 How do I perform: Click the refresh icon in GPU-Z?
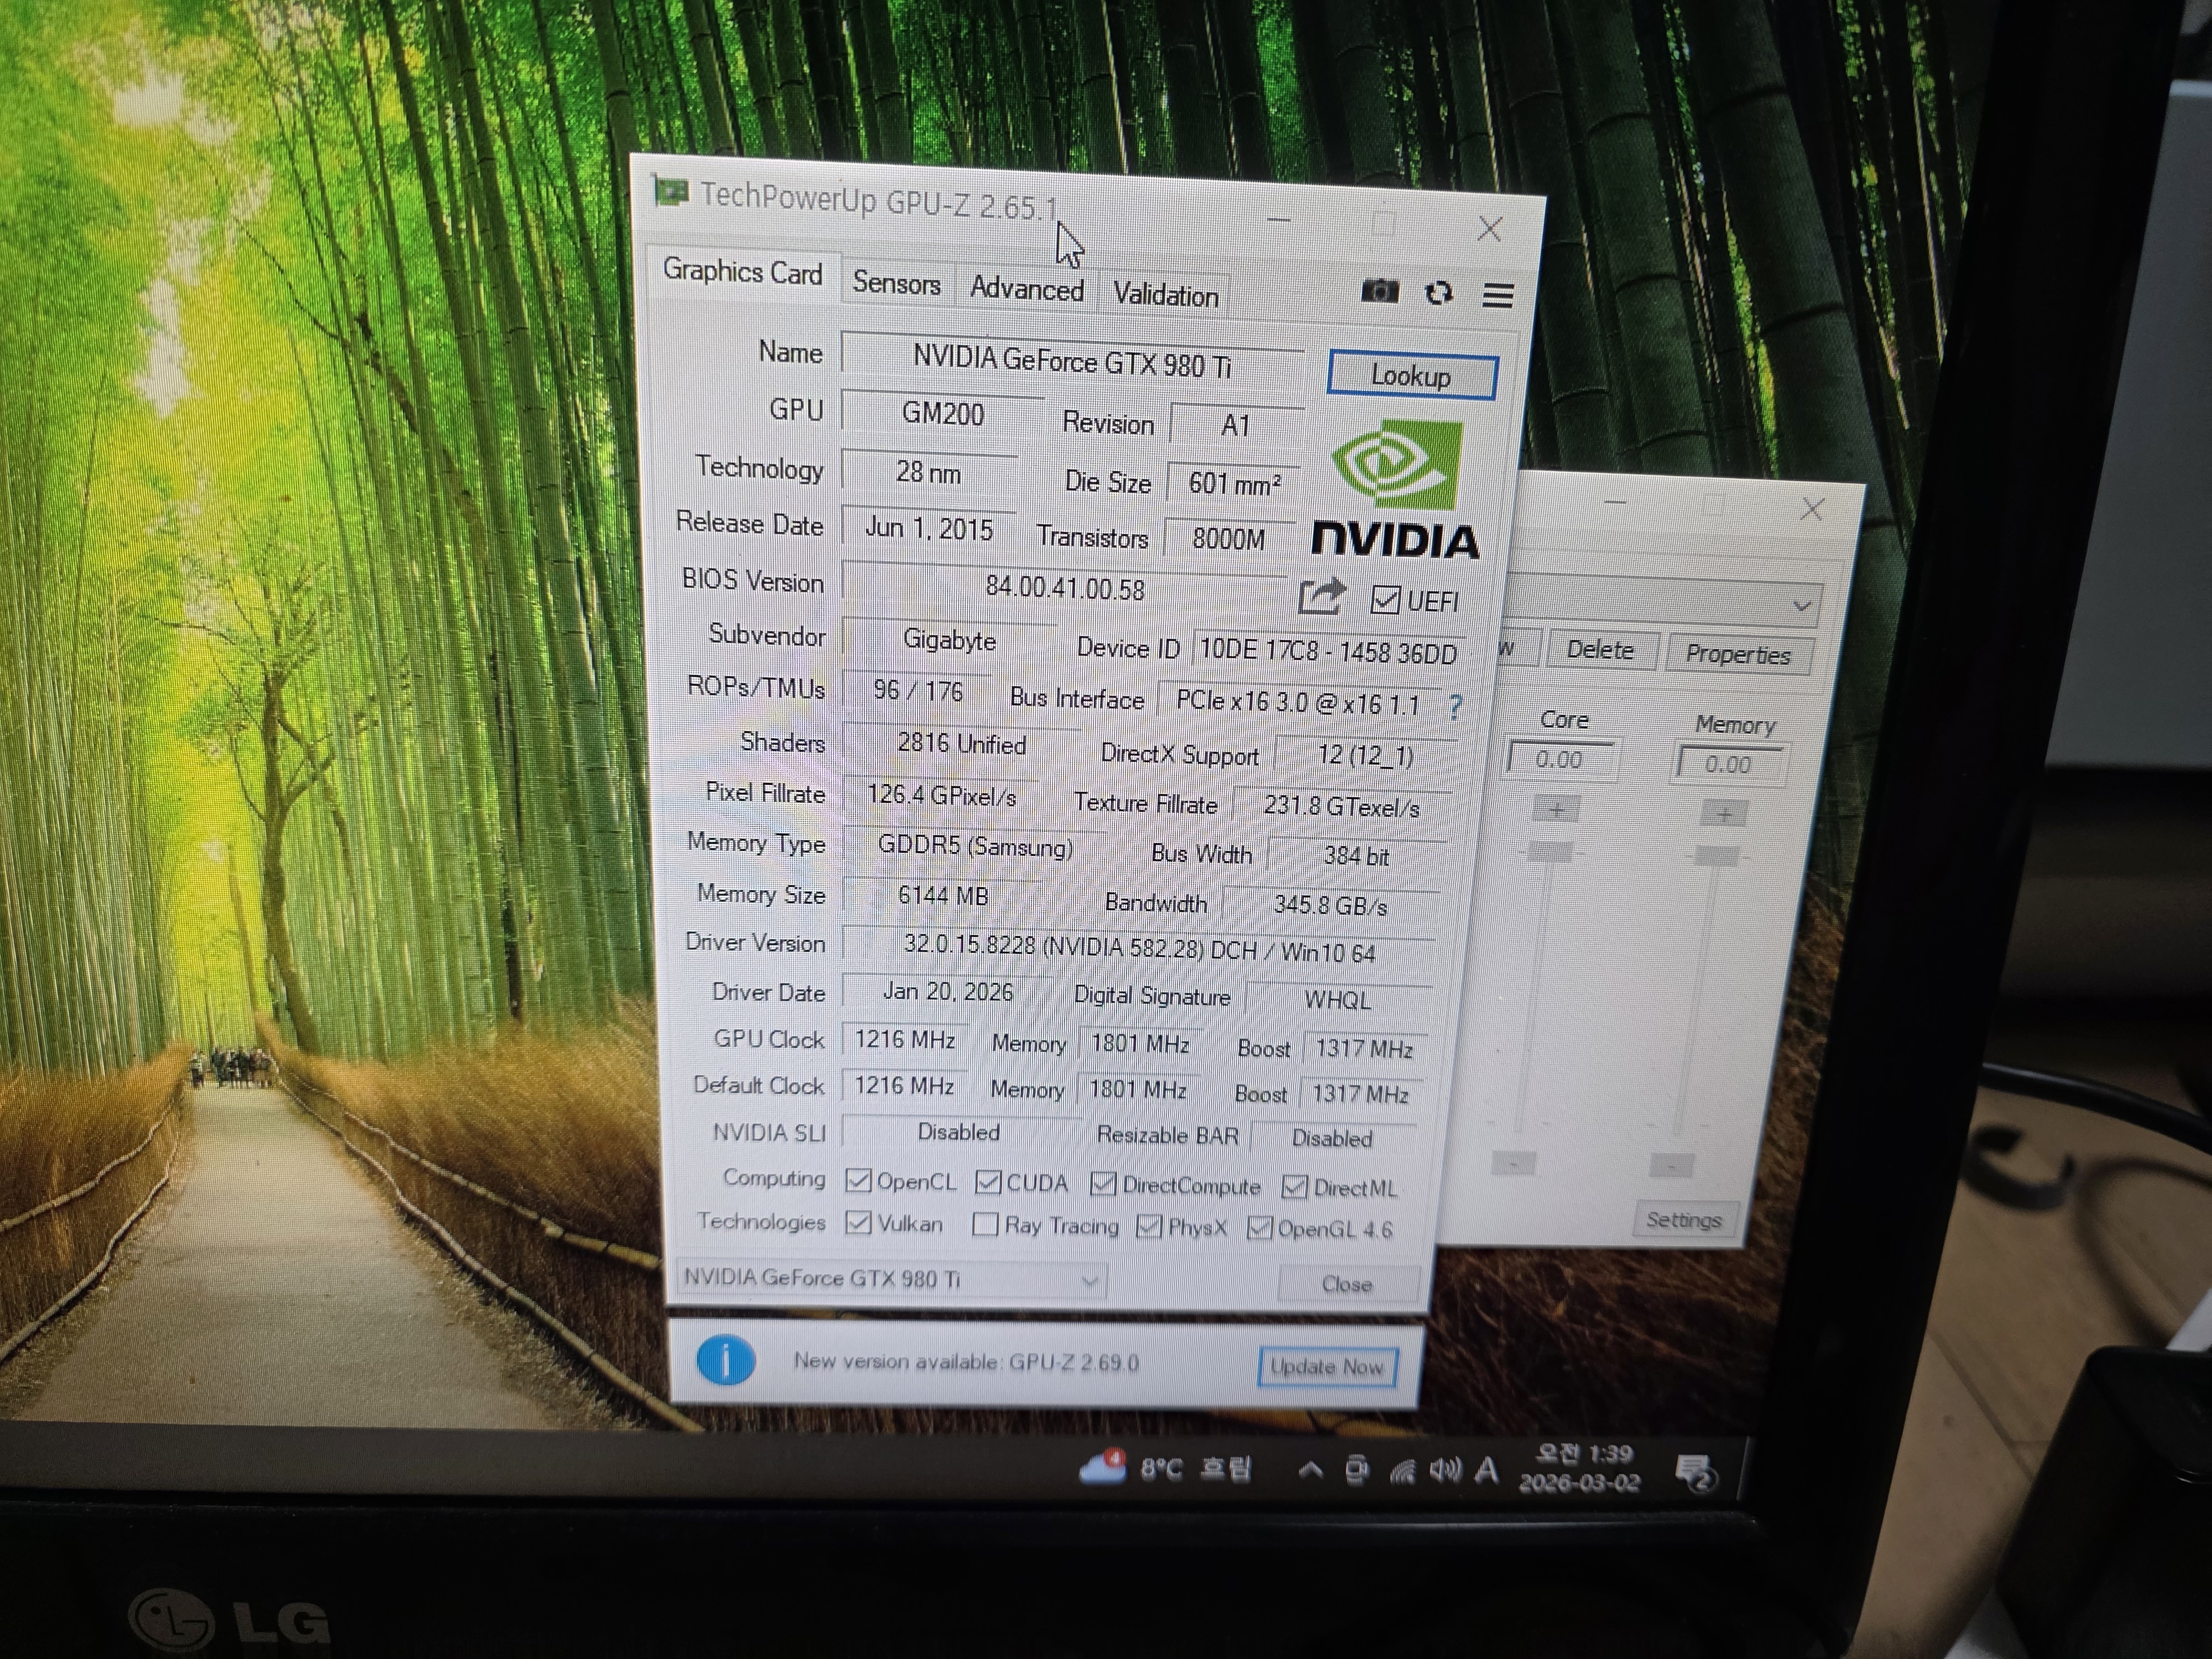pyautogui.click(x=1439, y=293)
